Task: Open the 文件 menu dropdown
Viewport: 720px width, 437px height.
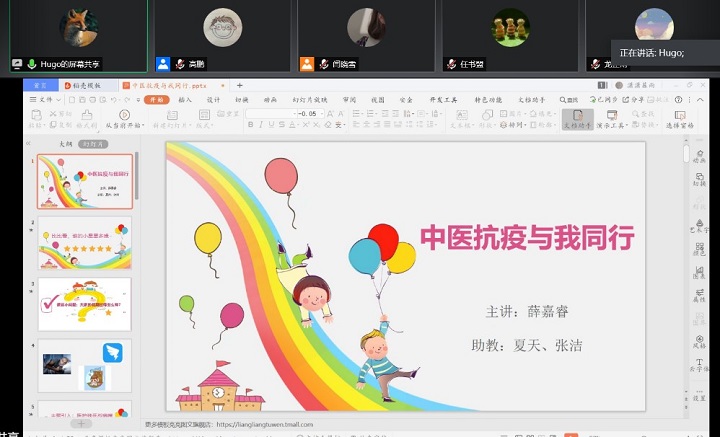Action: [x=46, y=100]
